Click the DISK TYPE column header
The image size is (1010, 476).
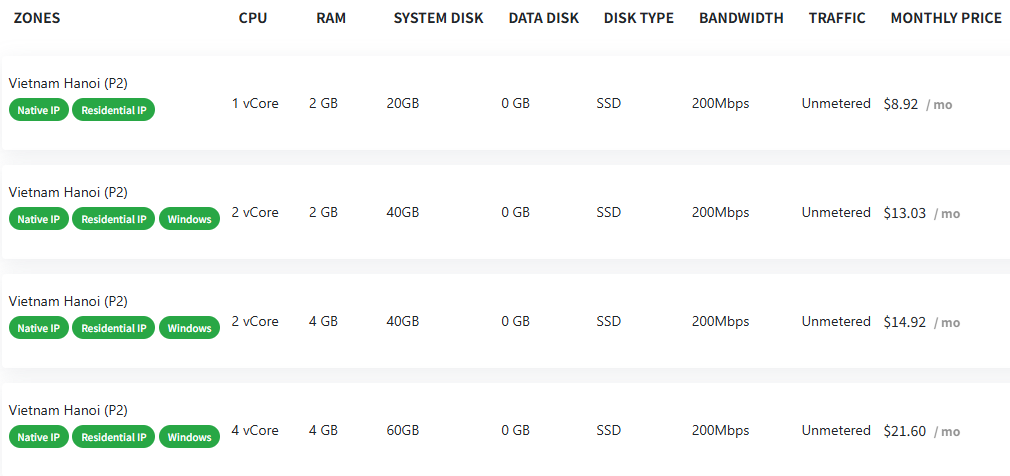638,18
